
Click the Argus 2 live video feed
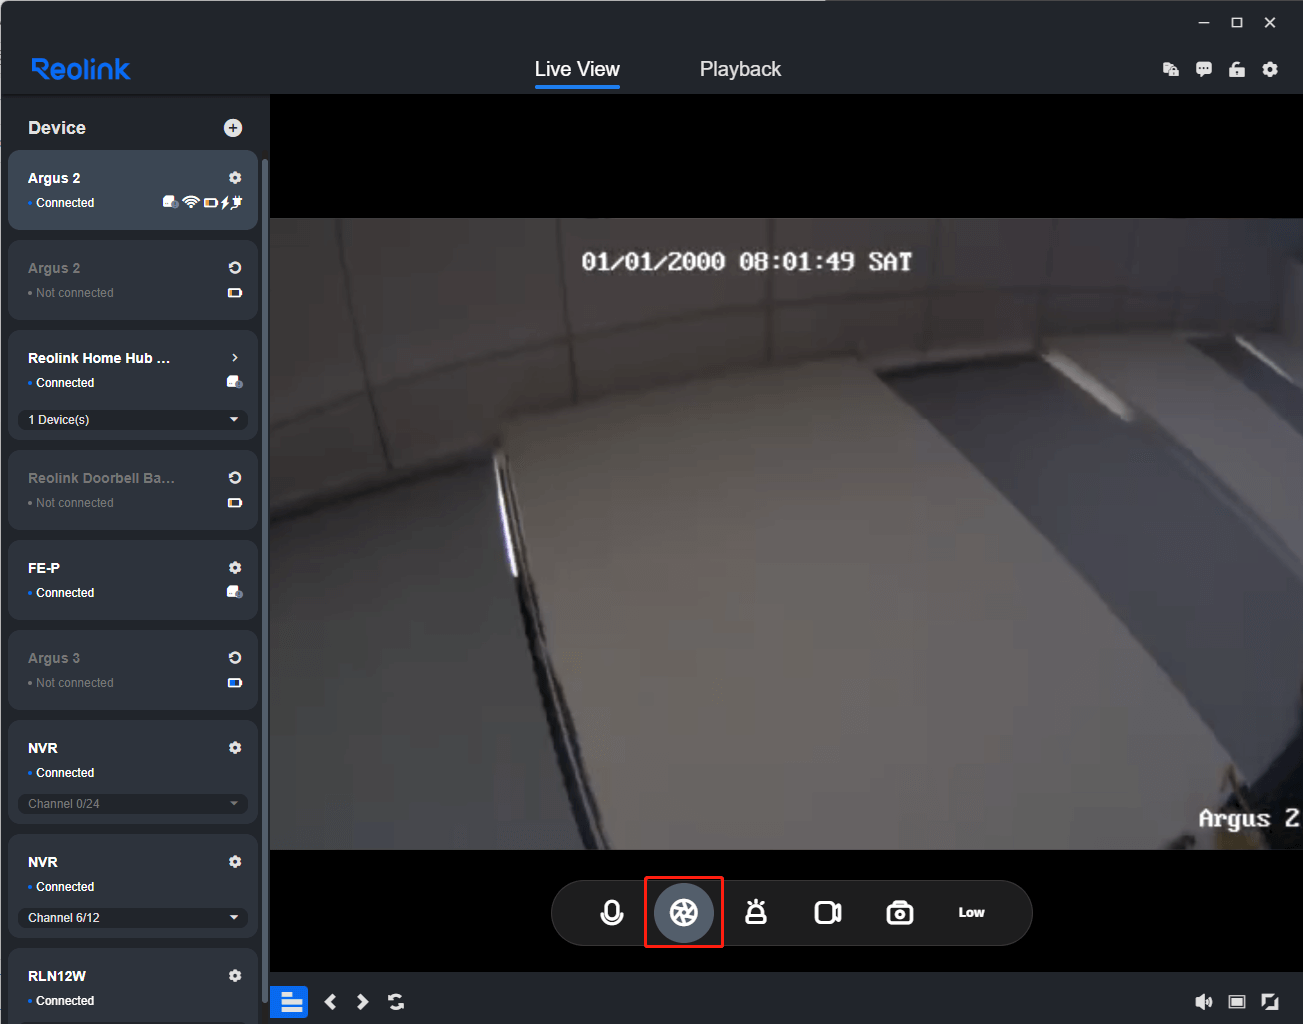[x=786, y=534]
